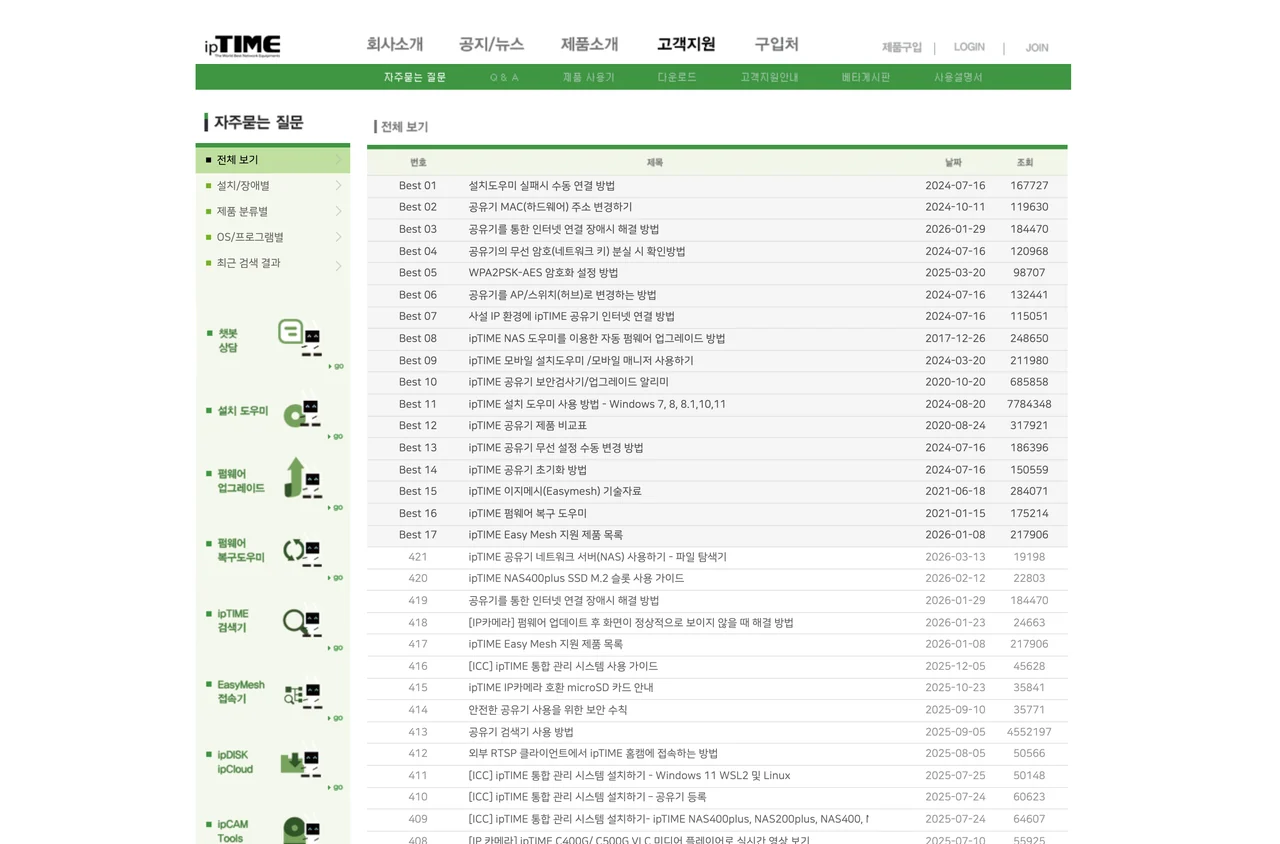Click the 'Best 11' number cell
This screenshot has width=1280, height=844.
(418, 404)
